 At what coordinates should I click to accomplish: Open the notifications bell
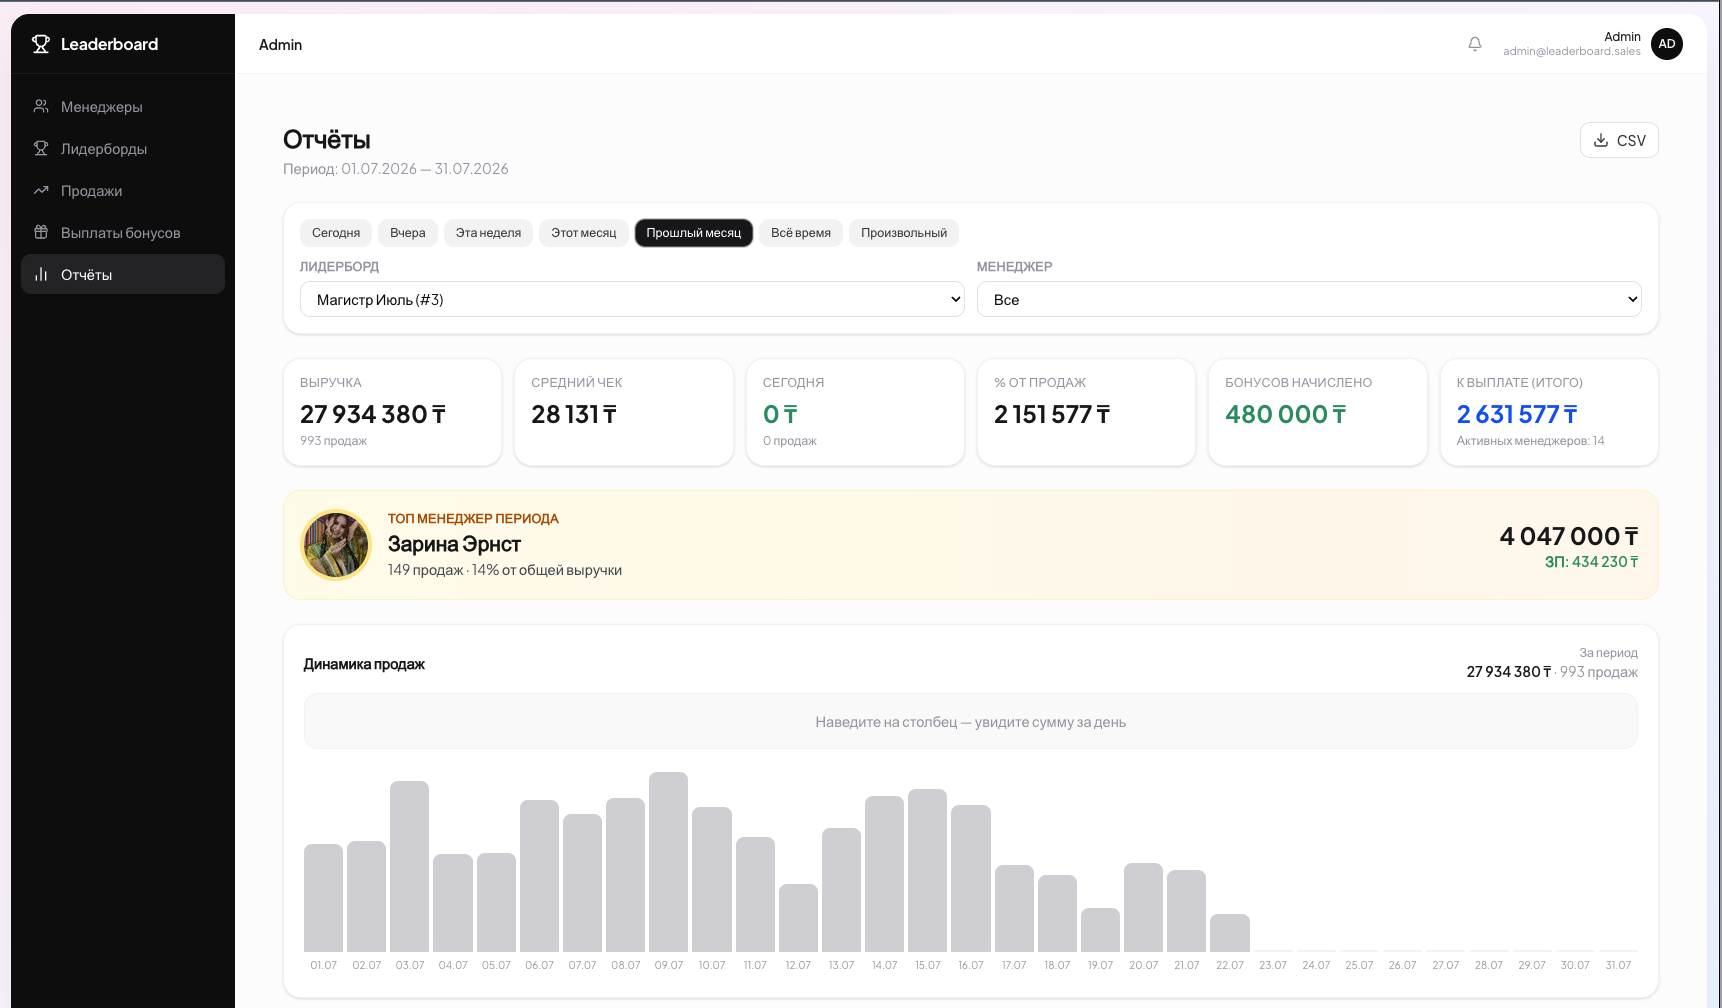1475,44
